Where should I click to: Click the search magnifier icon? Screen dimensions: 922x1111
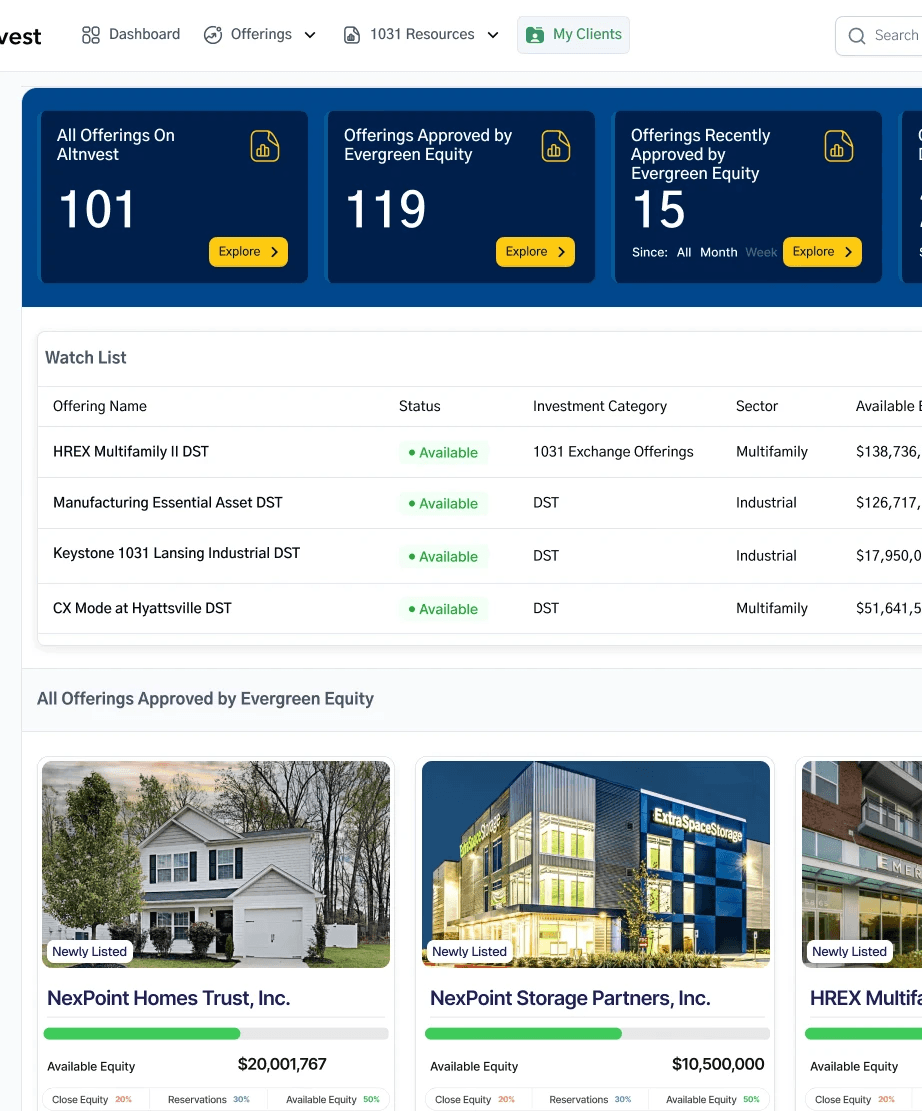pos(857,35)
